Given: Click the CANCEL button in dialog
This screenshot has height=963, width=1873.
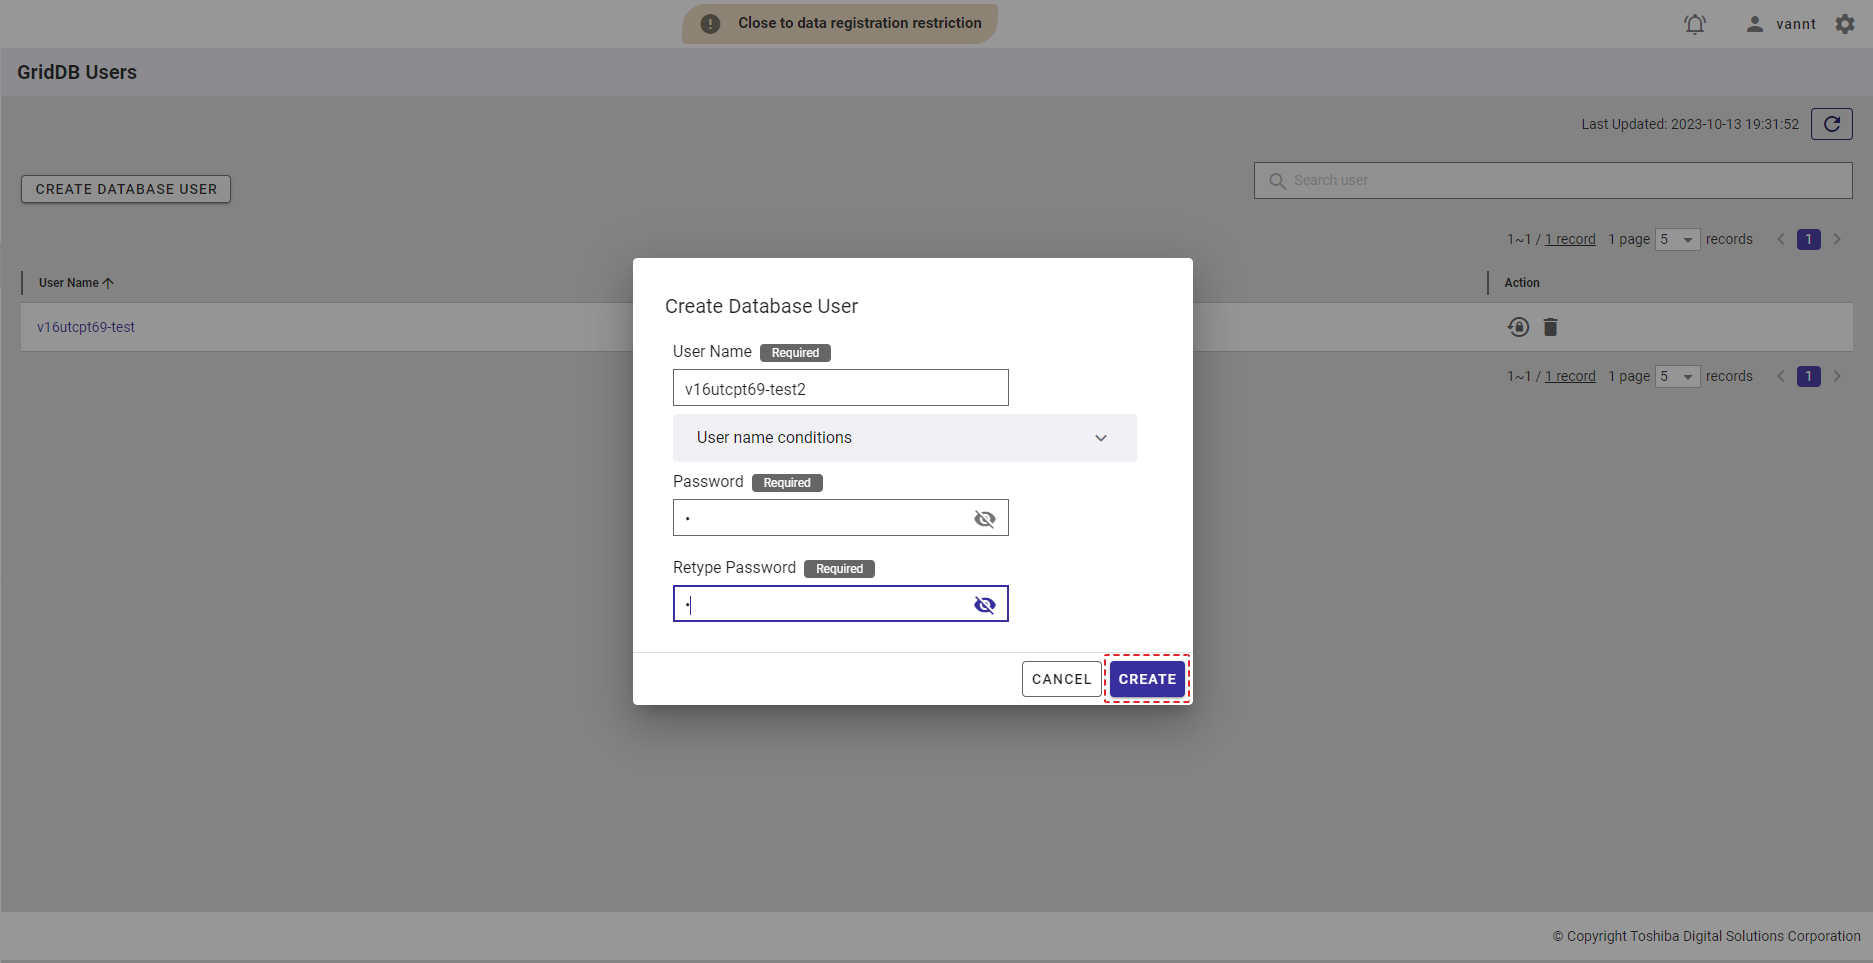Looking at the screenshot, I should [1061, 679].
